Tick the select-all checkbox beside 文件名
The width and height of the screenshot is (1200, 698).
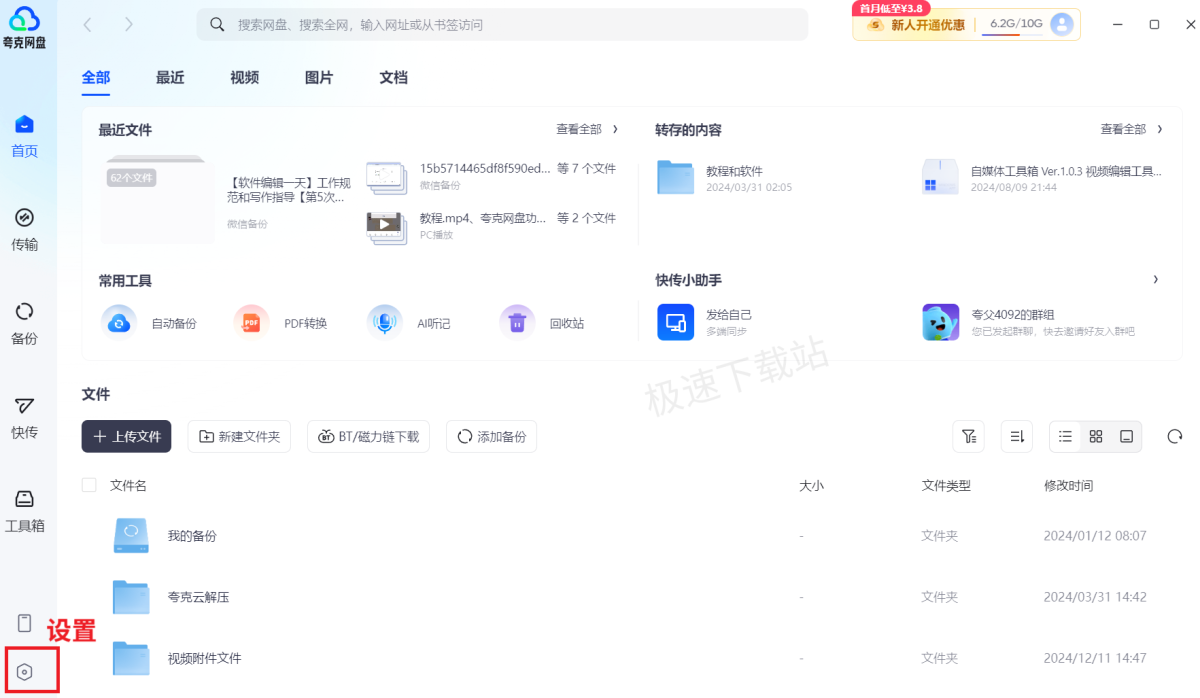89,485
